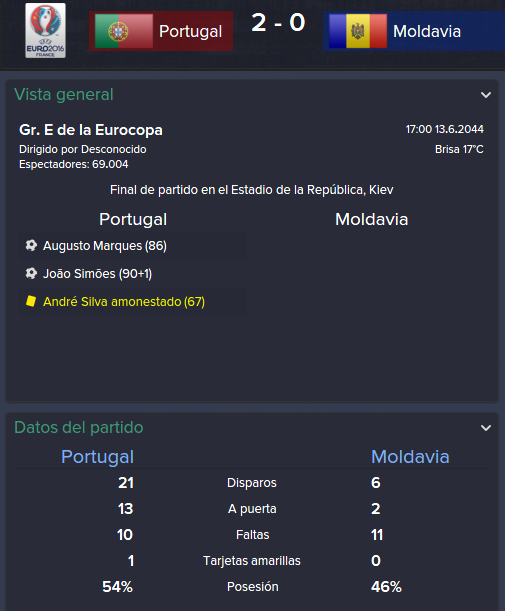Click the goal ball icon beside Augusto Marques
Viewport: 505px width, 611px height.
tap(31, 245)
